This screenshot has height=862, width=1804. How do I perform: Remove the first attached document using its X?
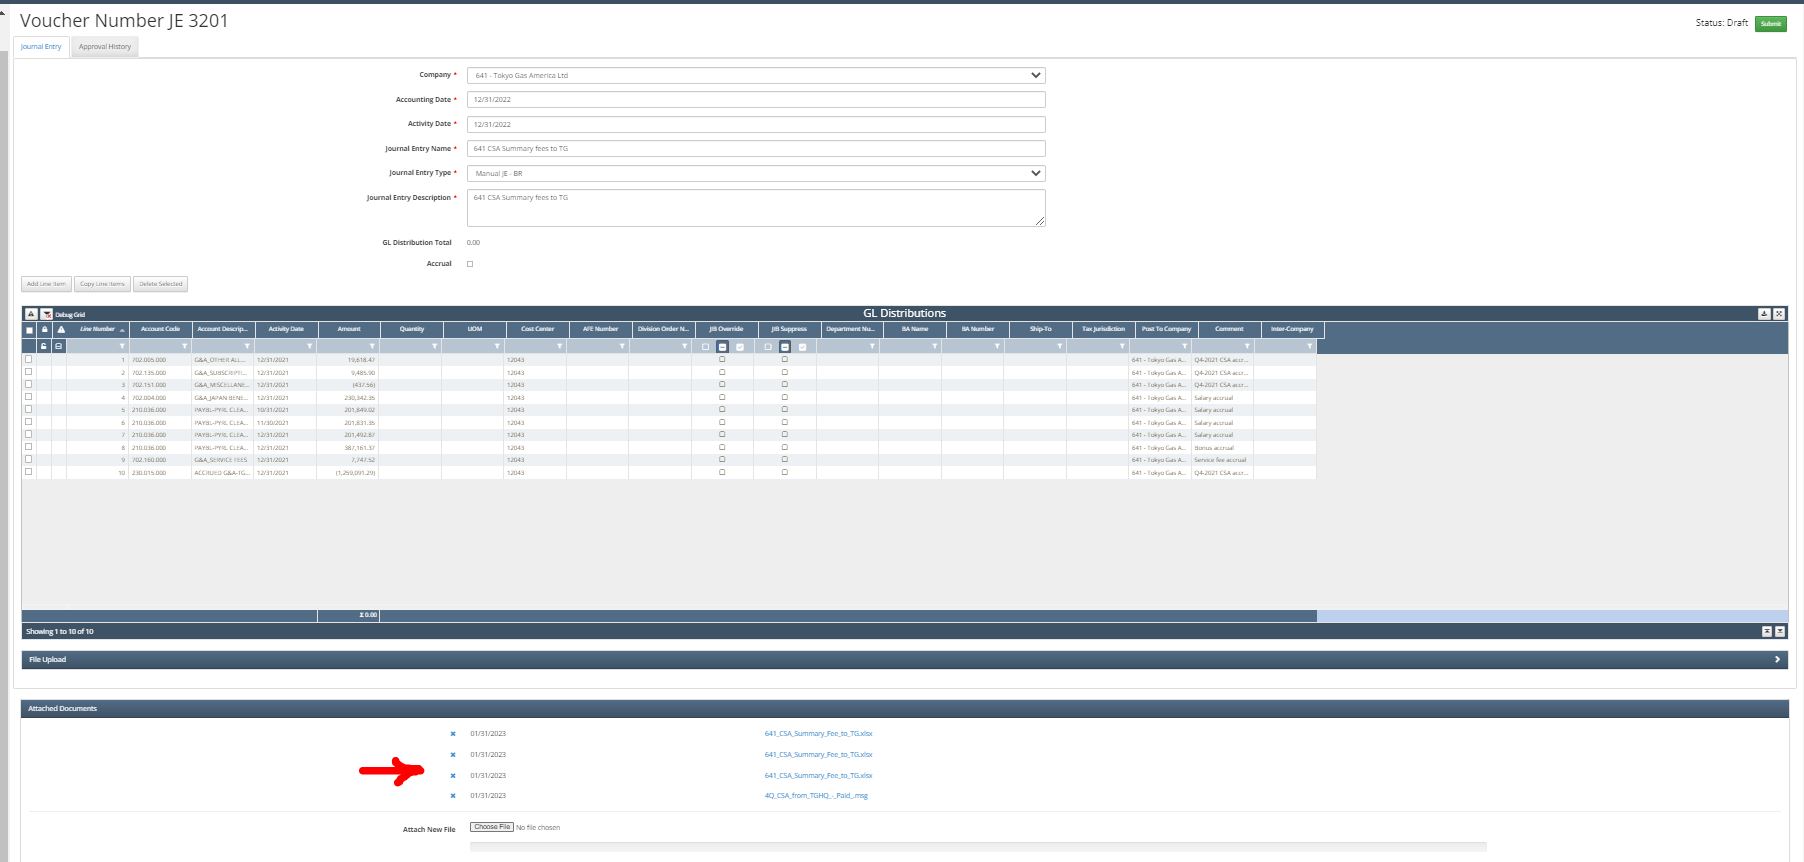tap(453, 734)
